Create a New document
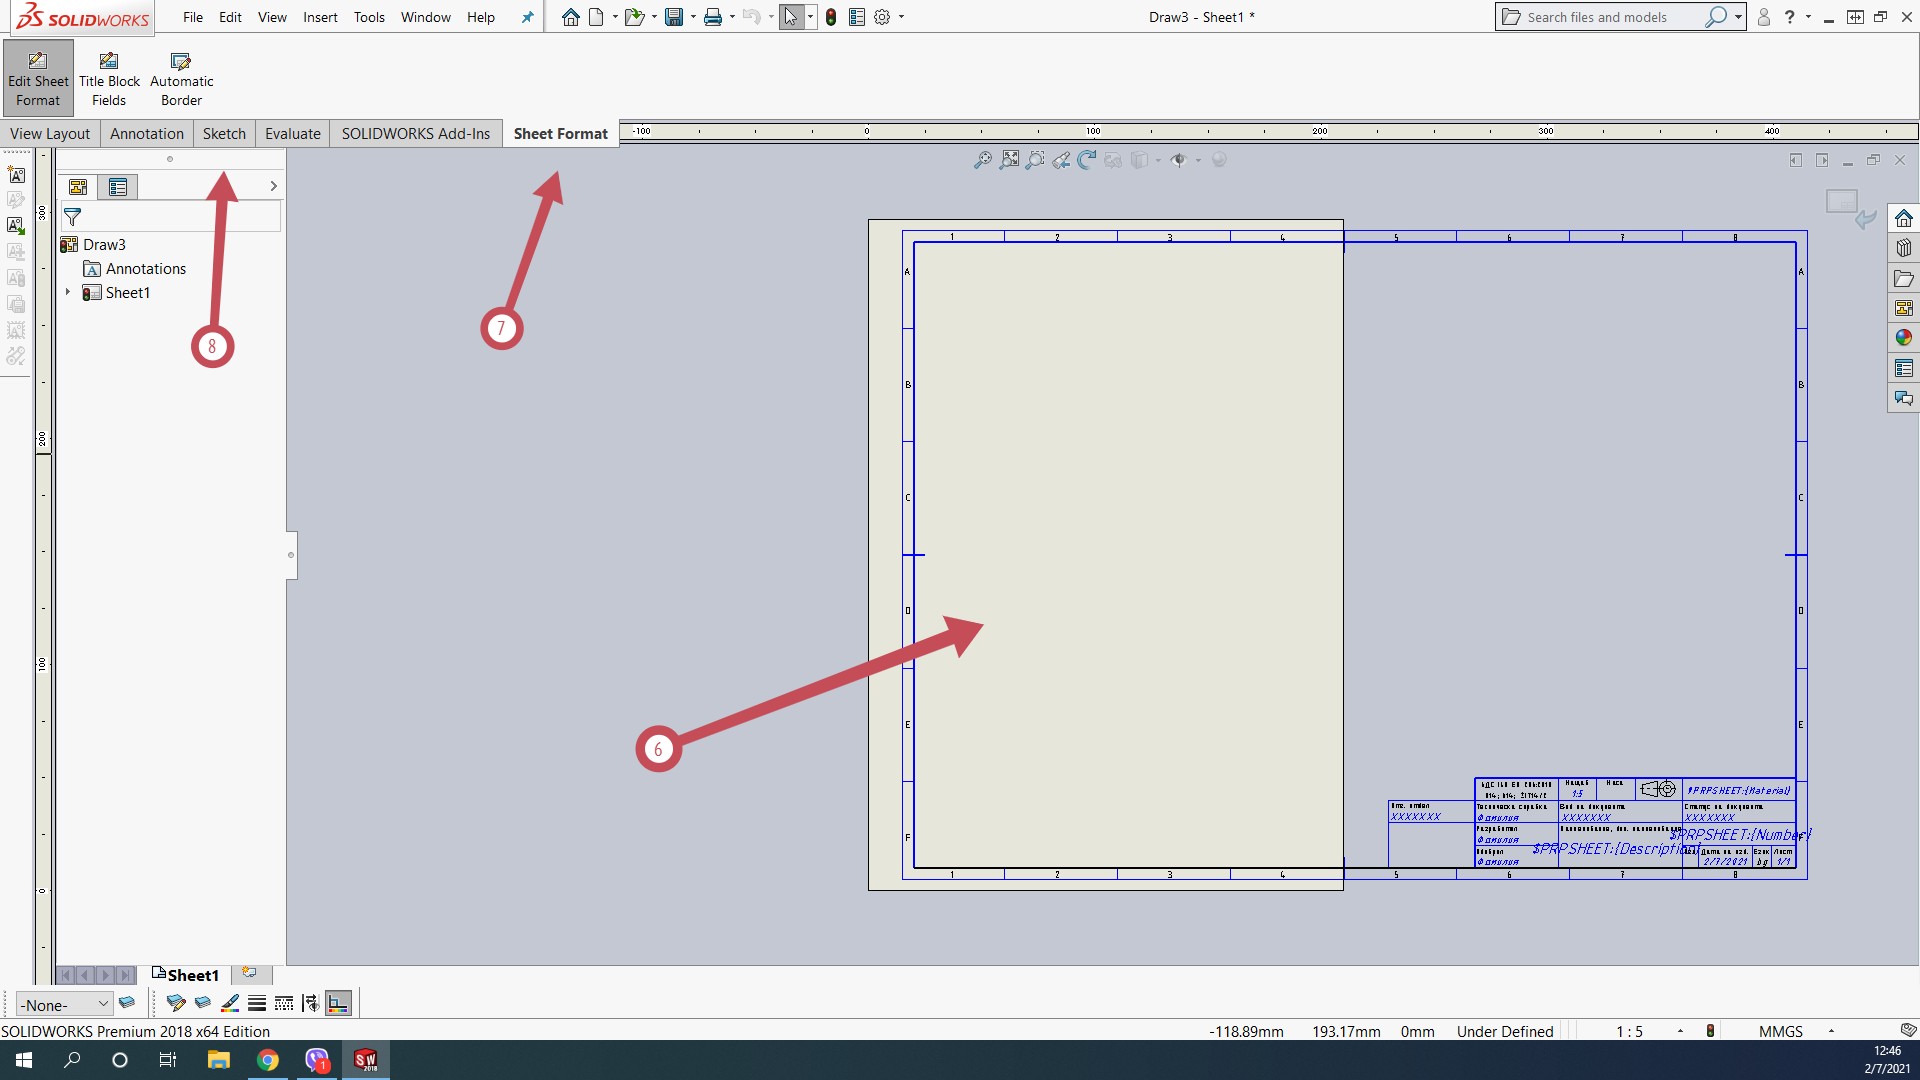 point(596,17)
